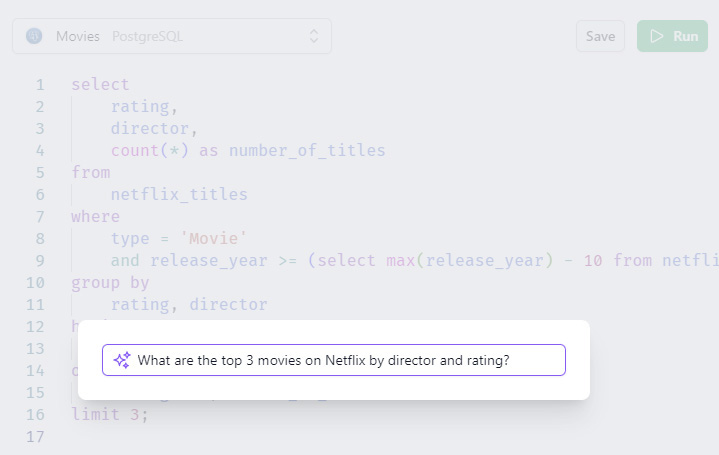Screen dimensions: 719x455
Task: Click 'rating,' on line 2
Action: (x=144, y=106)
